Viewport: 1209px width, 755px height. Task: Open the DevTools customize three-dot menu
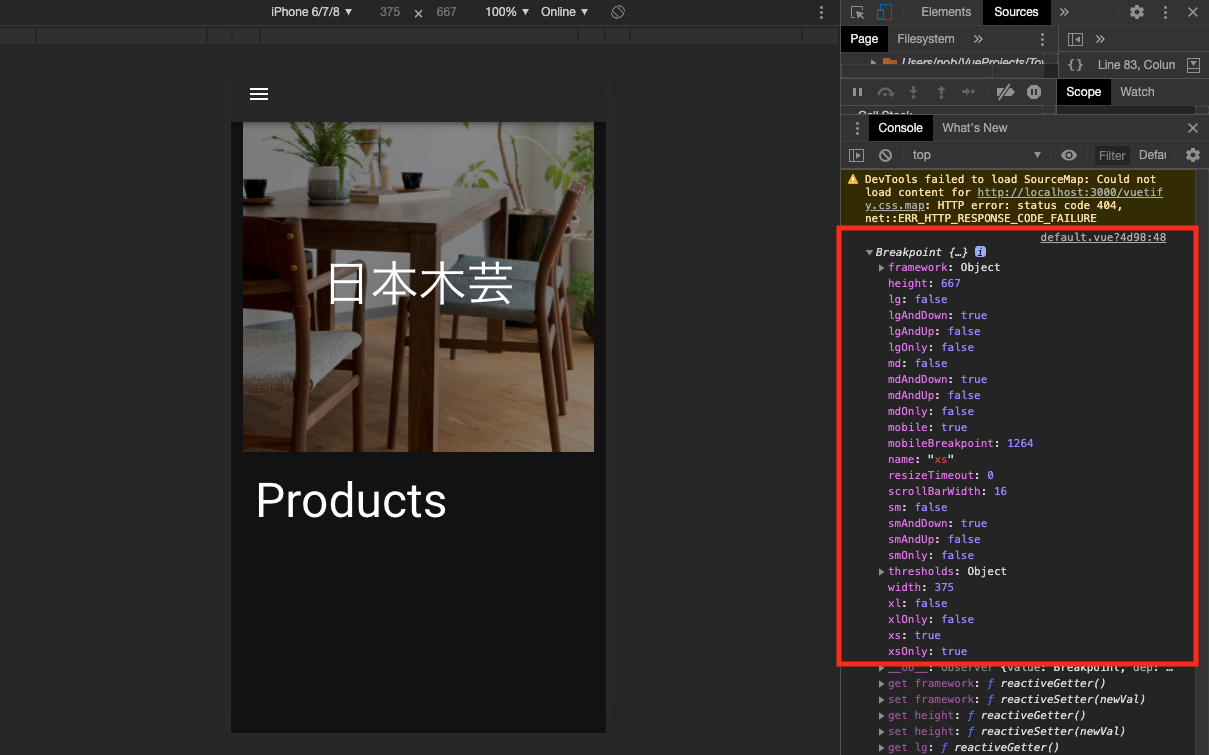[1164, 12]
